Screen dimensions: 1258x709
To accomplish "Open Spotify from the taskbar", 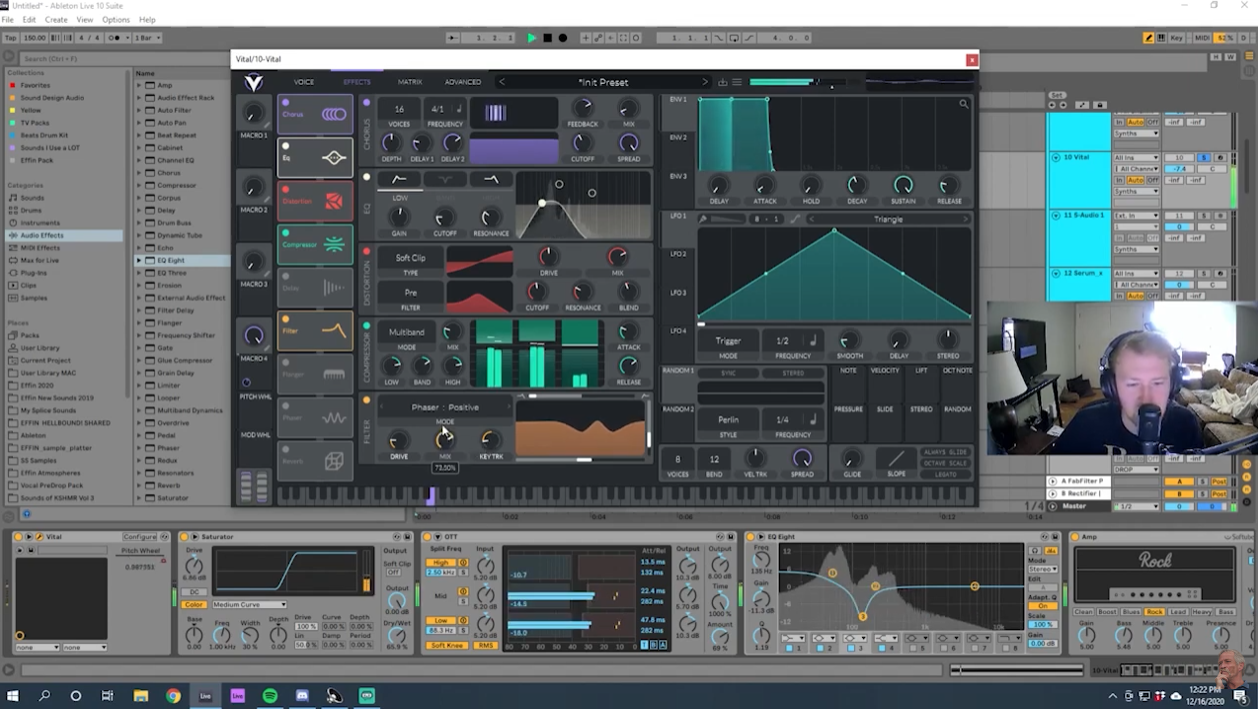I will click(x=270, y=696).
